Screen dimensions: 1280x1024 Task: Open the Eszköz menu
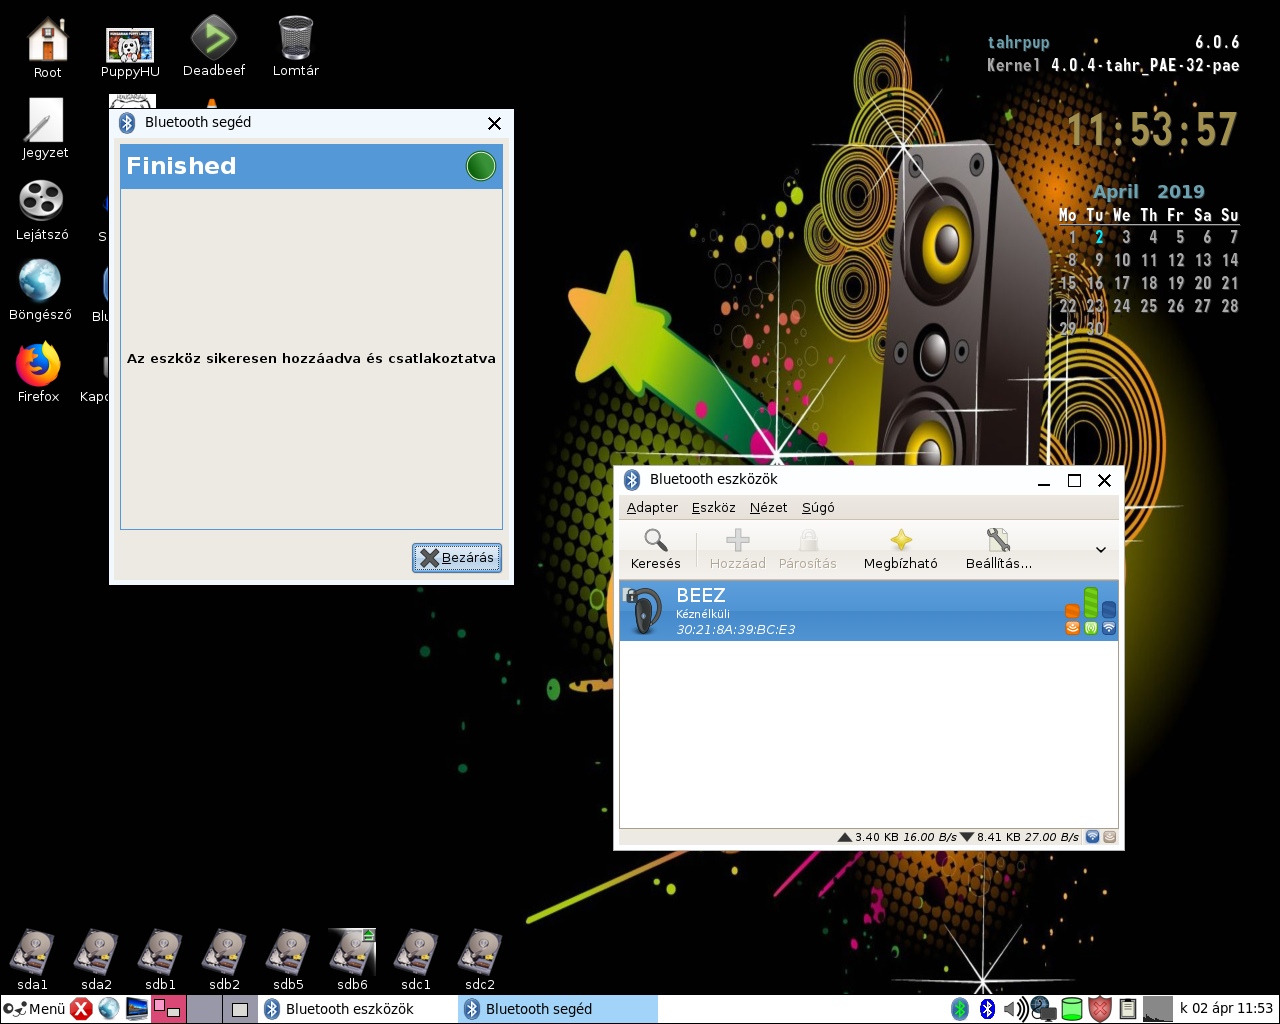click(x=713, y=507)
